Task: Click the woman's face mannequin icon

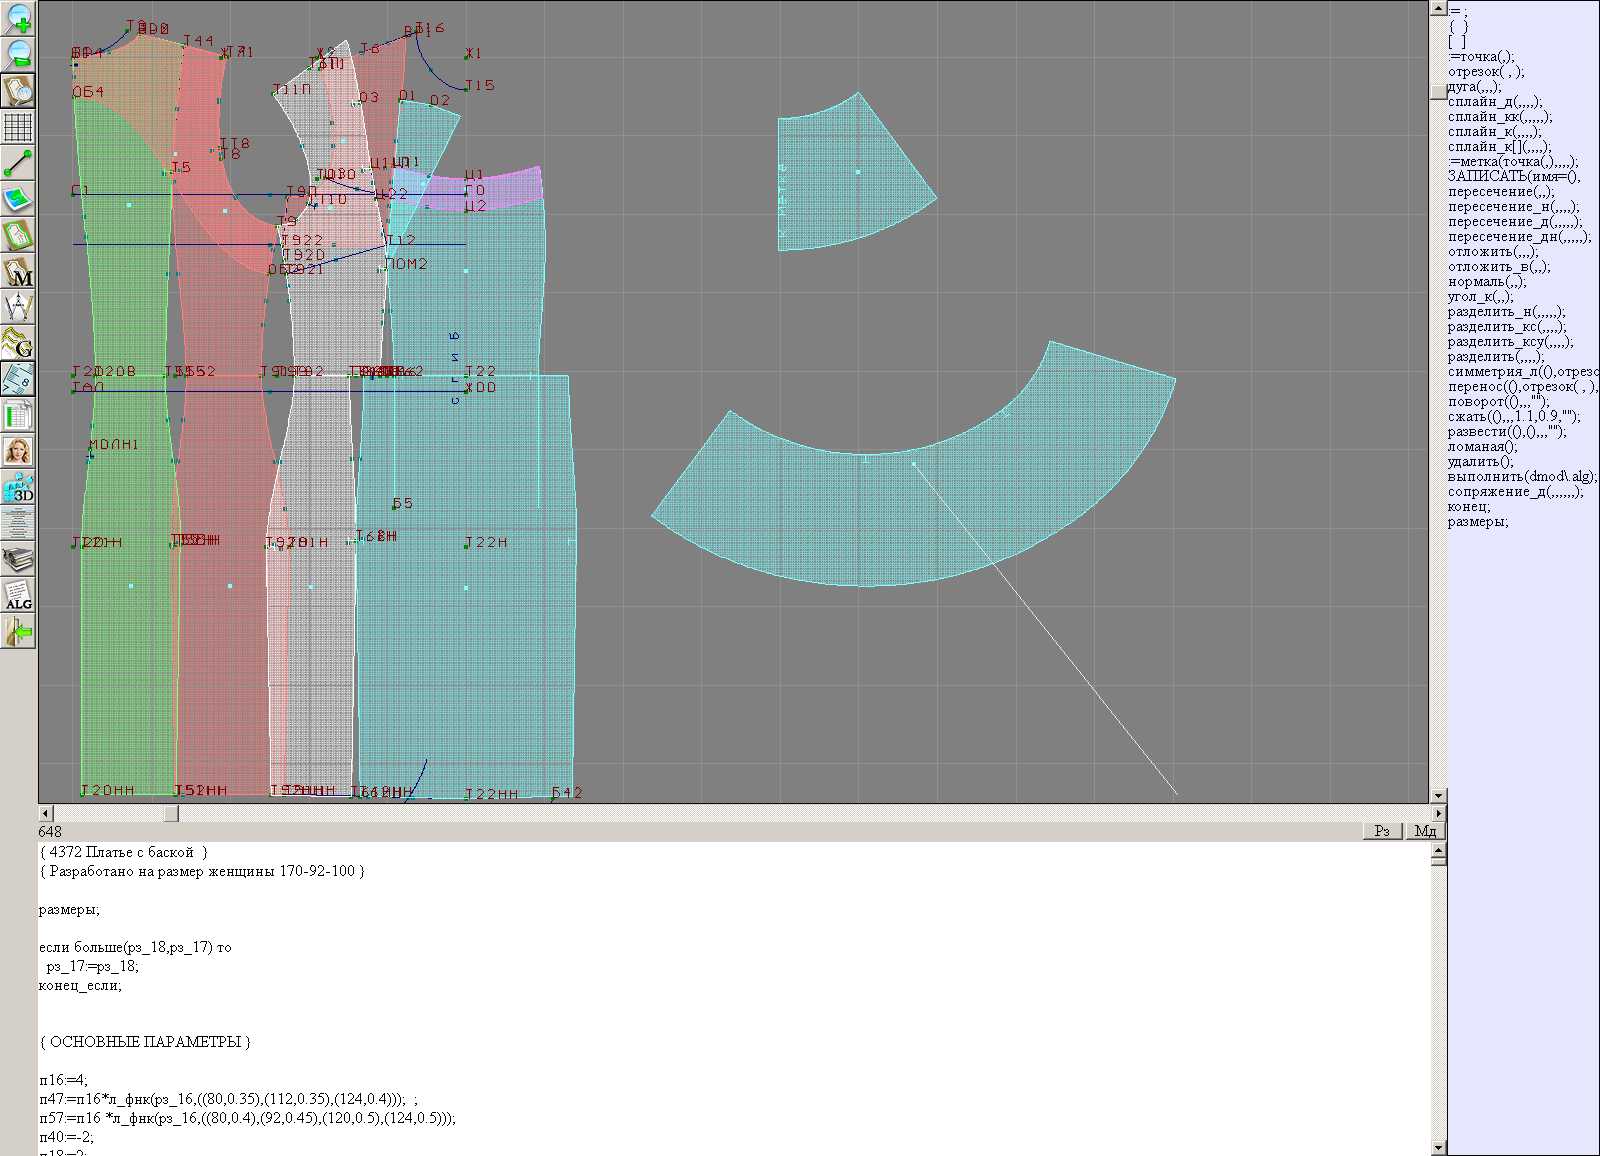Action: pyautogui.click(x=18, y=451)
